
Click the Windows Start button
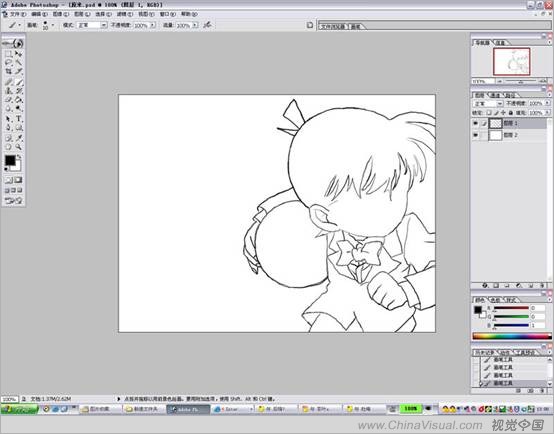pos(19,409)
